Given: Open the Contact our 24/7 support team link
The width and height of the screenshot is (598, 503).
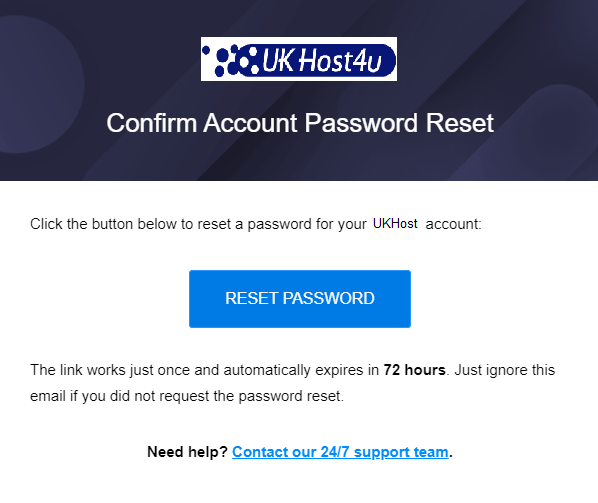Looking at the screenshot, I should pos(340,452).
